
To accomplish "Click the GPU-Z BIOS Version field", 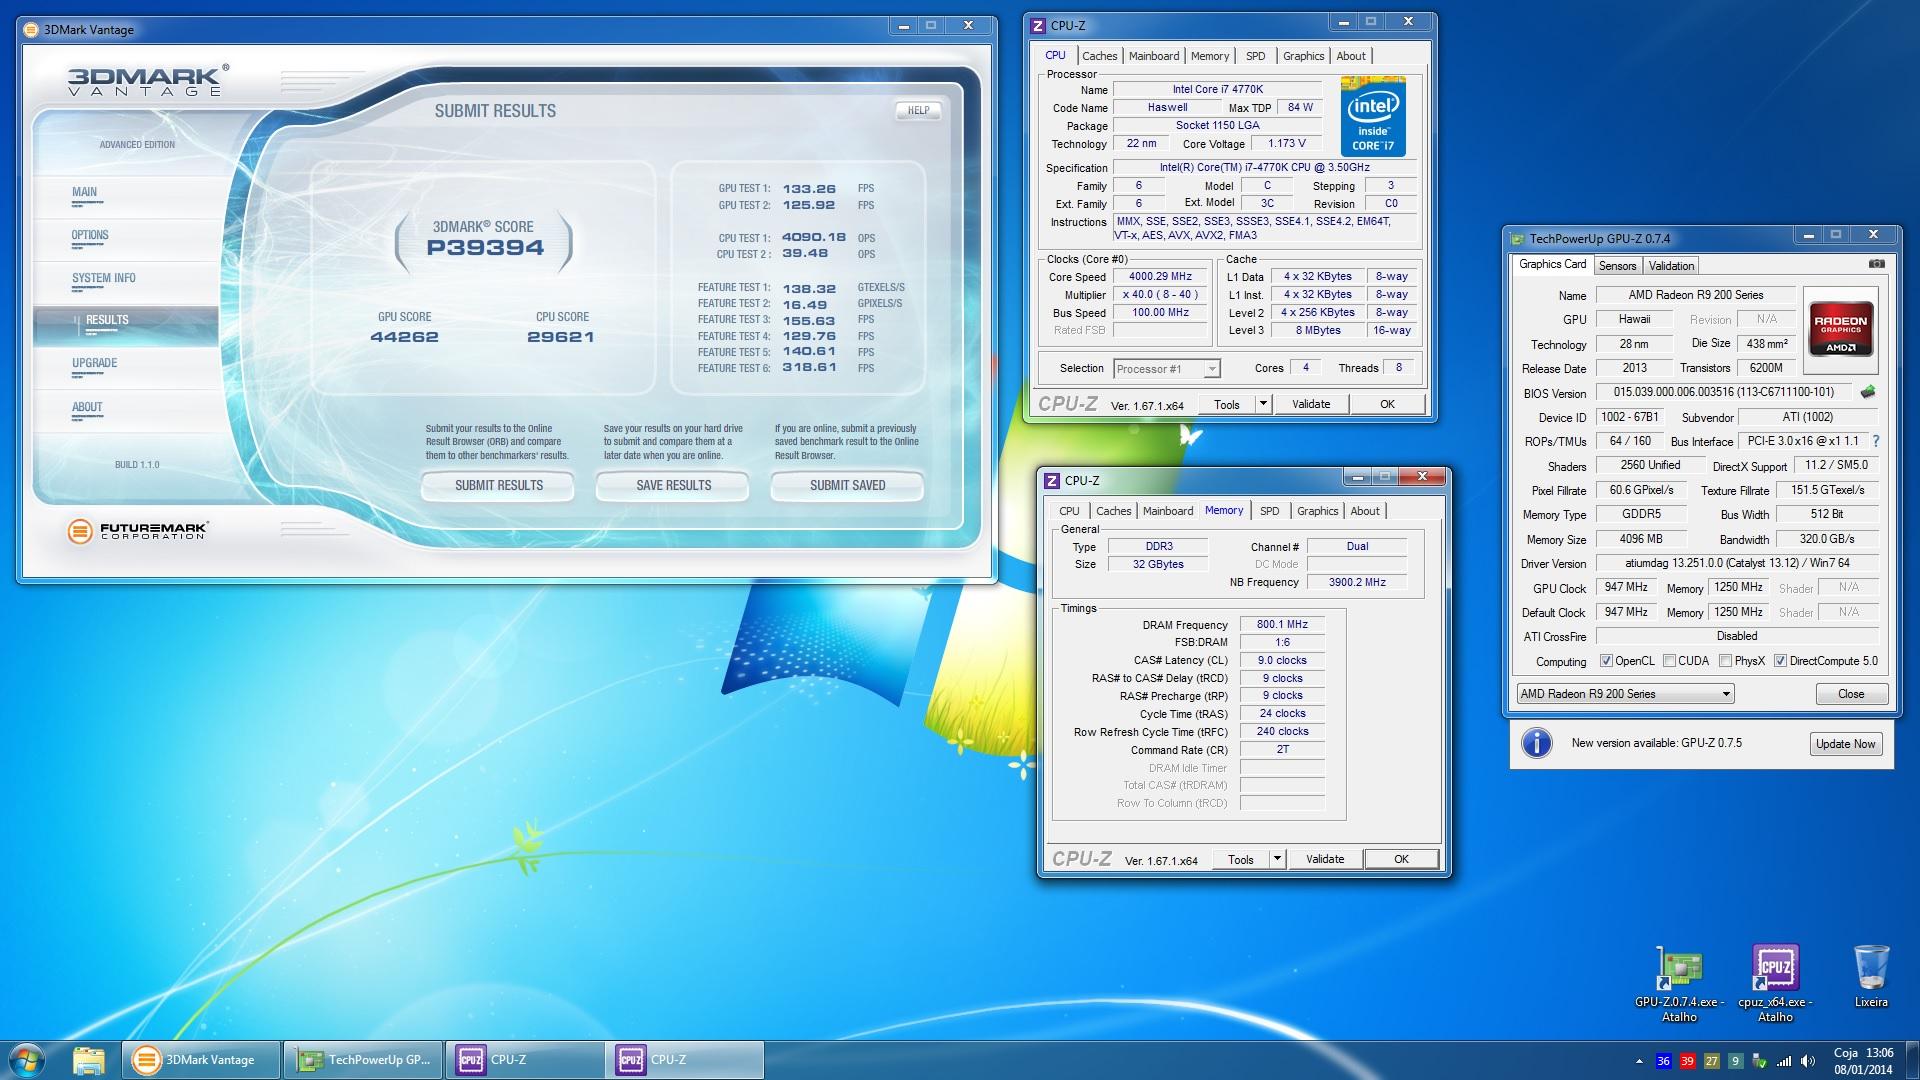I will click(1723, 393).
